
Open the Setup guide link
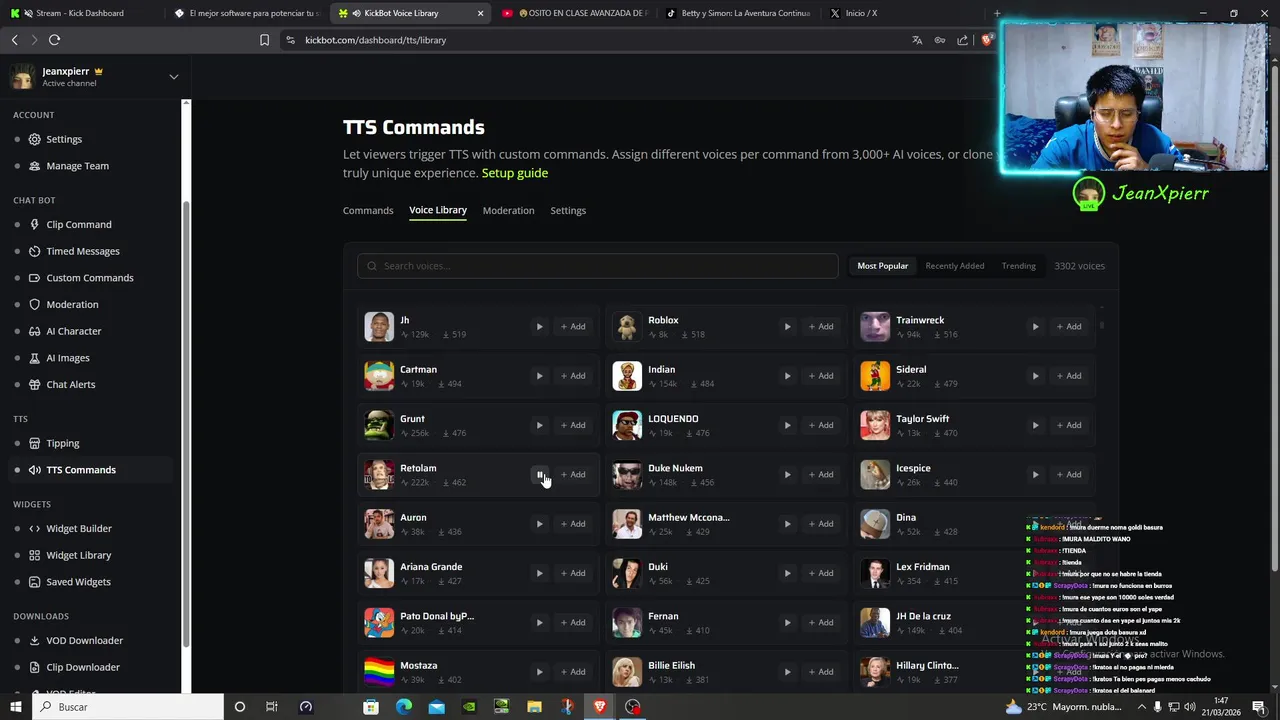pyautogui.click(x=515, y=173)
